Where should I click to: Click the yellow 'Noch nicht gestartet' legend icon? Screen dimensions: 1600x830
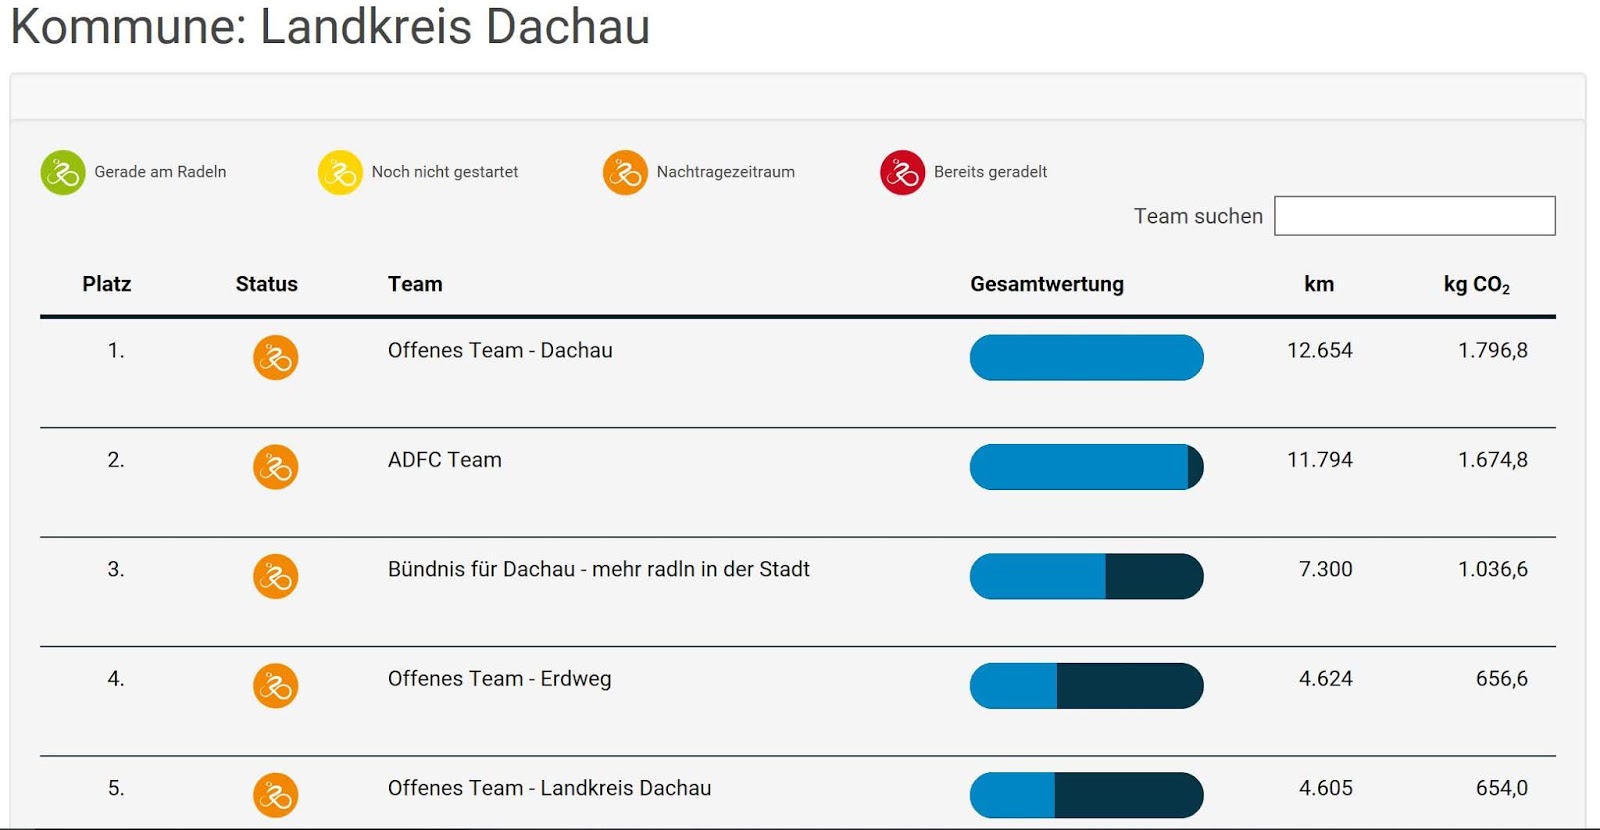pyautogui.click(x=340, y=173)
